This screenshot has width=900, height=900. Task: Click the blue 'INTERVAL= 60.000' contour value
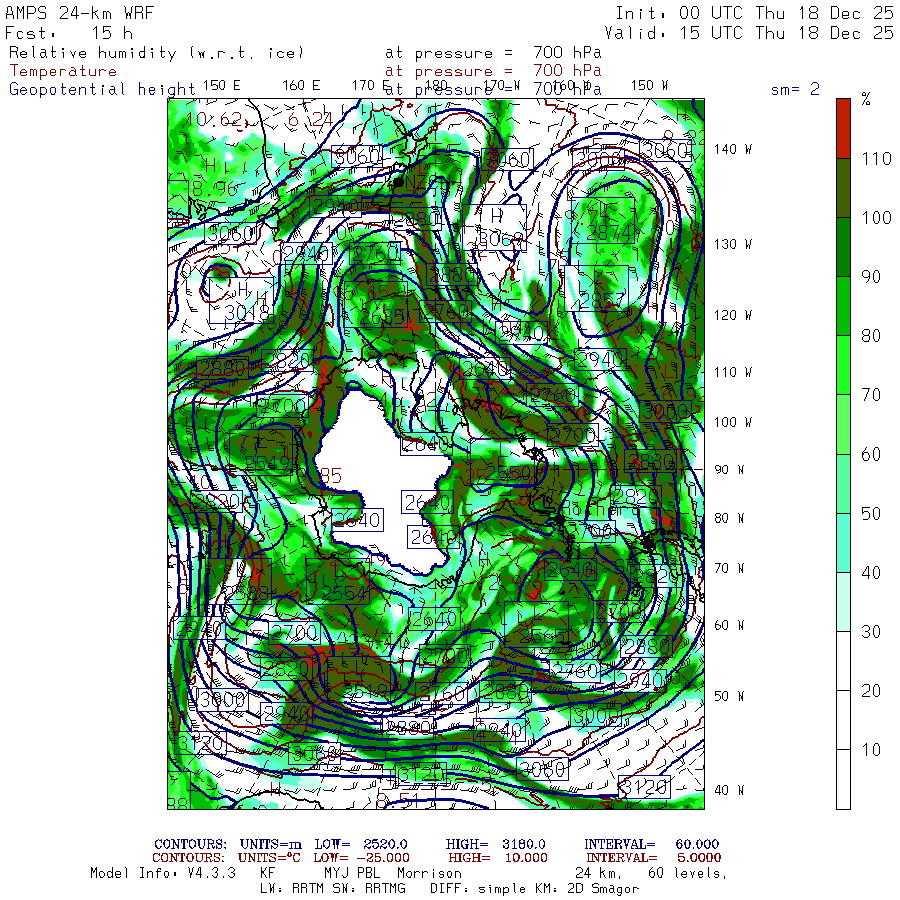point(651,844)
